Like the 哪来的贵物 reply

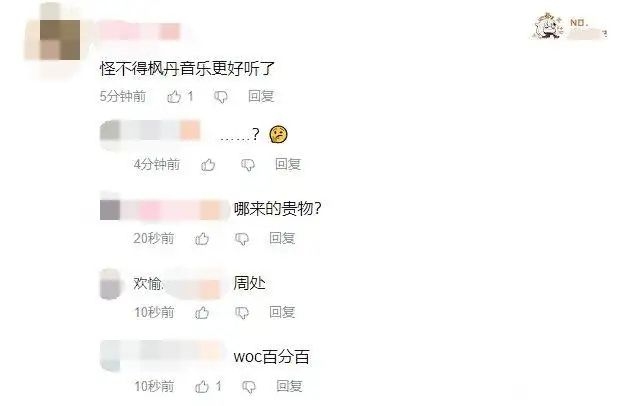202,239
